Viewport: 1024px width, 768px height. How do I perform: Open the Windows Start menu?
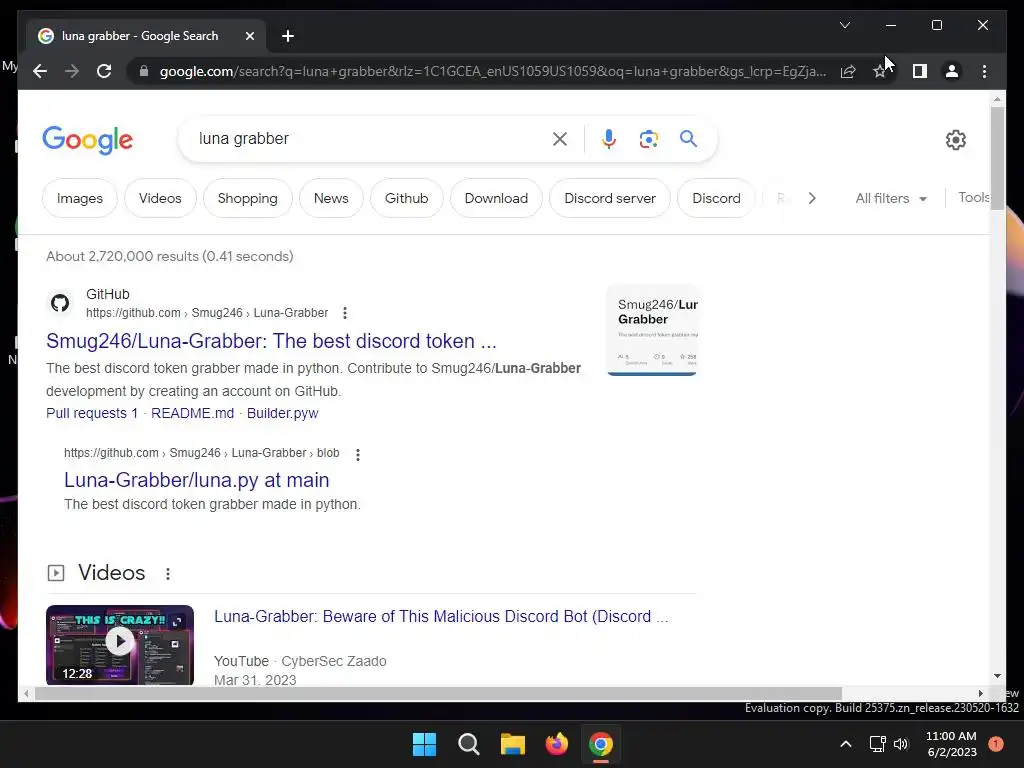(x=424, y=744)
